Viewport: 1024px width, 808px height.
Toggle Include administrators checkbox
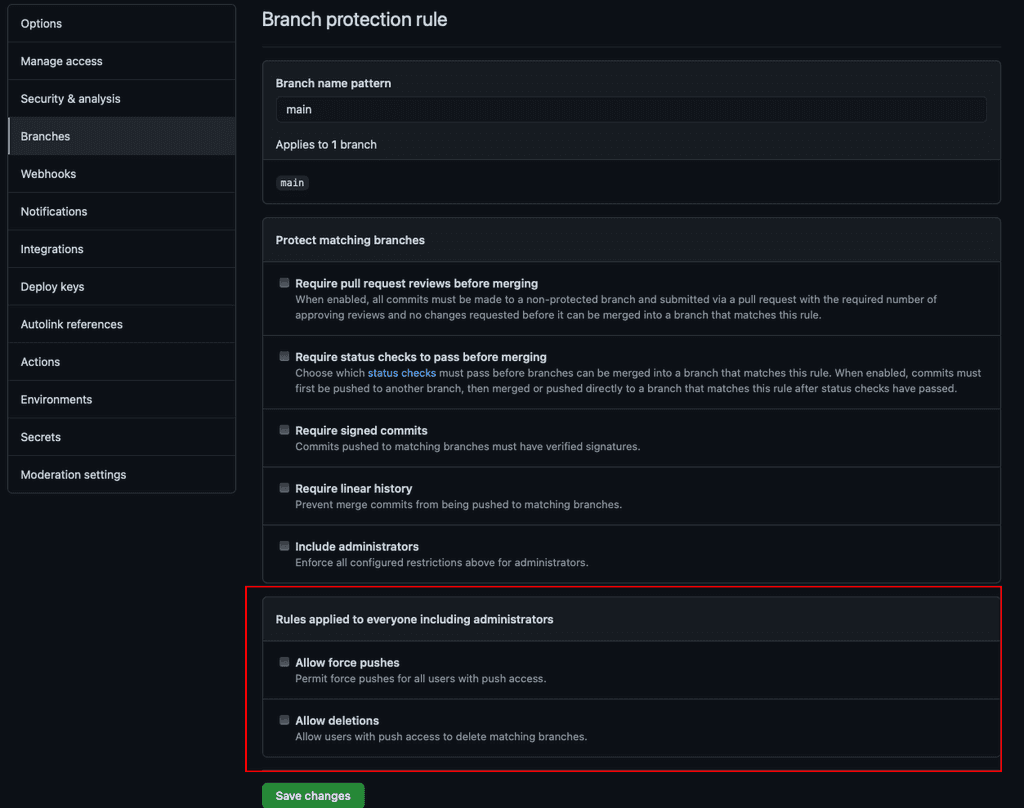tap(285, 546)
